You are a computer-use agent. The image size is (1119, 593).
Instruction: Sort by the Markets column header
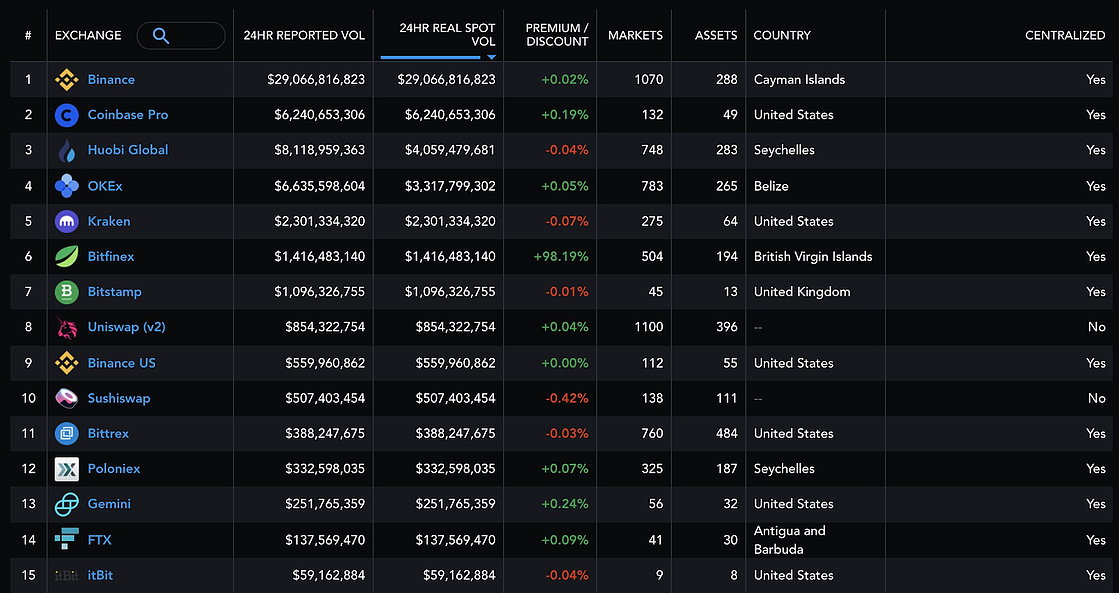[635, 35]
